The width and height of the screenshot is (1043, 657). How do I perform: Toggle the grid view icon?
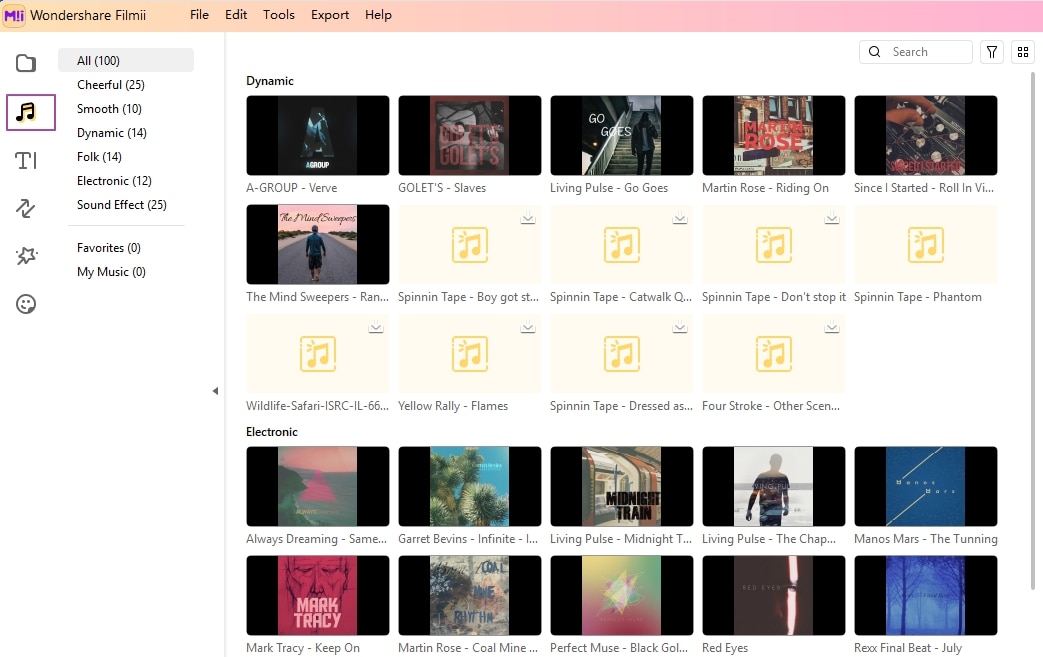(x=1022, y=52)
